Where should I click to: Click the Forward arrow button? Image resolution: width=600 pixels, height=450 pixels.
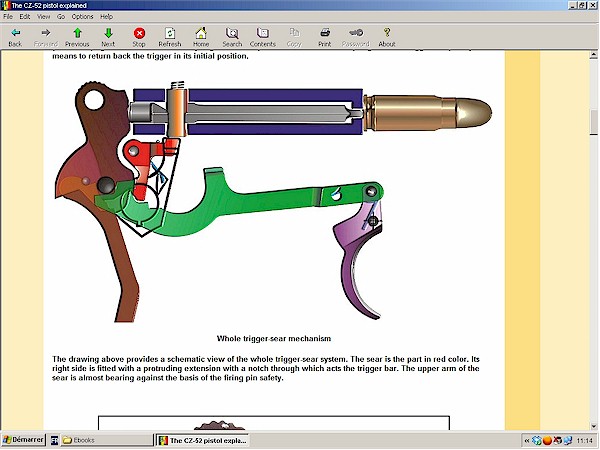[x=46, y=37]
